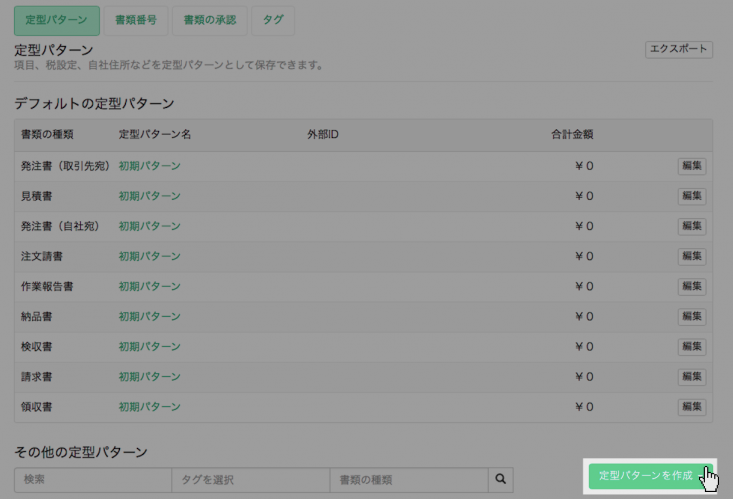
Task: Open the 書類の種類 filter dropdown
Action: (409, 480)
